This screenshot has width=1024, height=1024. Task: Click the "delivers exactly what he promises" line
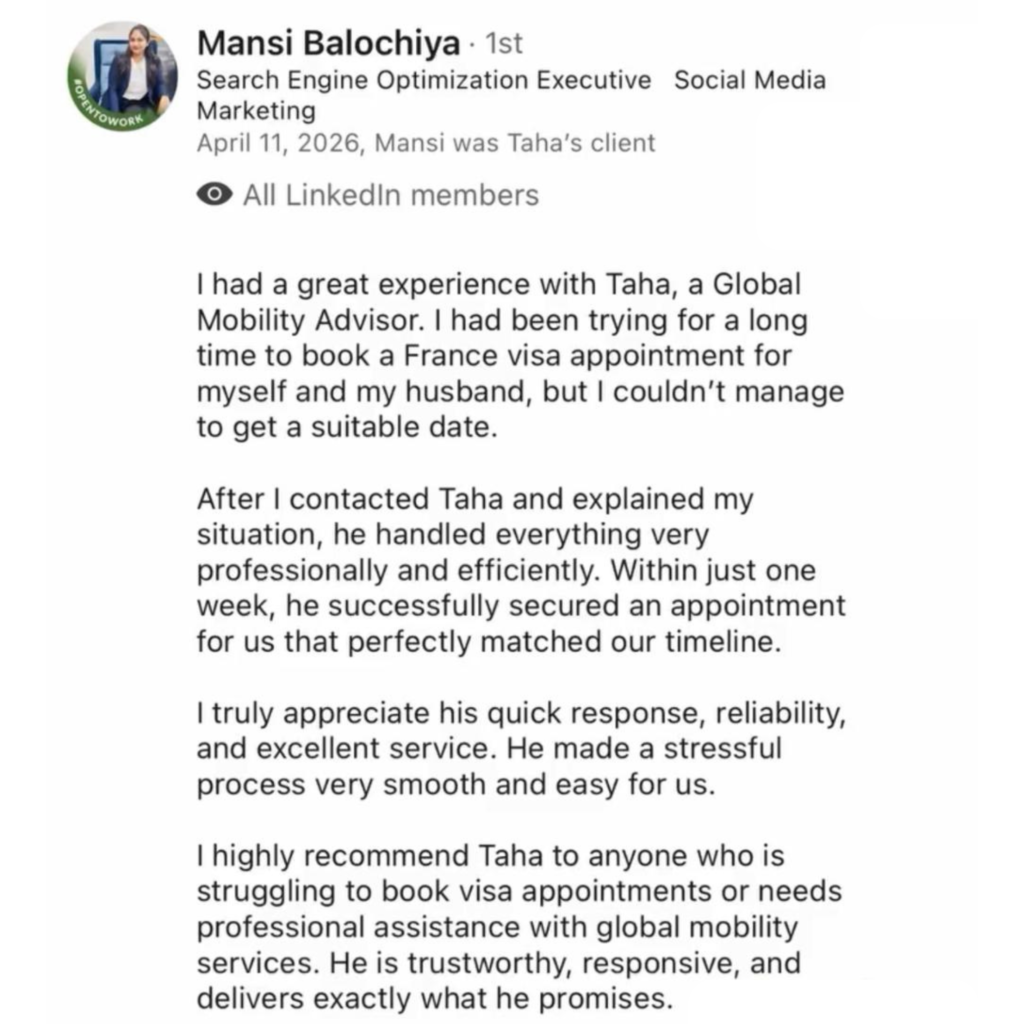431,998
